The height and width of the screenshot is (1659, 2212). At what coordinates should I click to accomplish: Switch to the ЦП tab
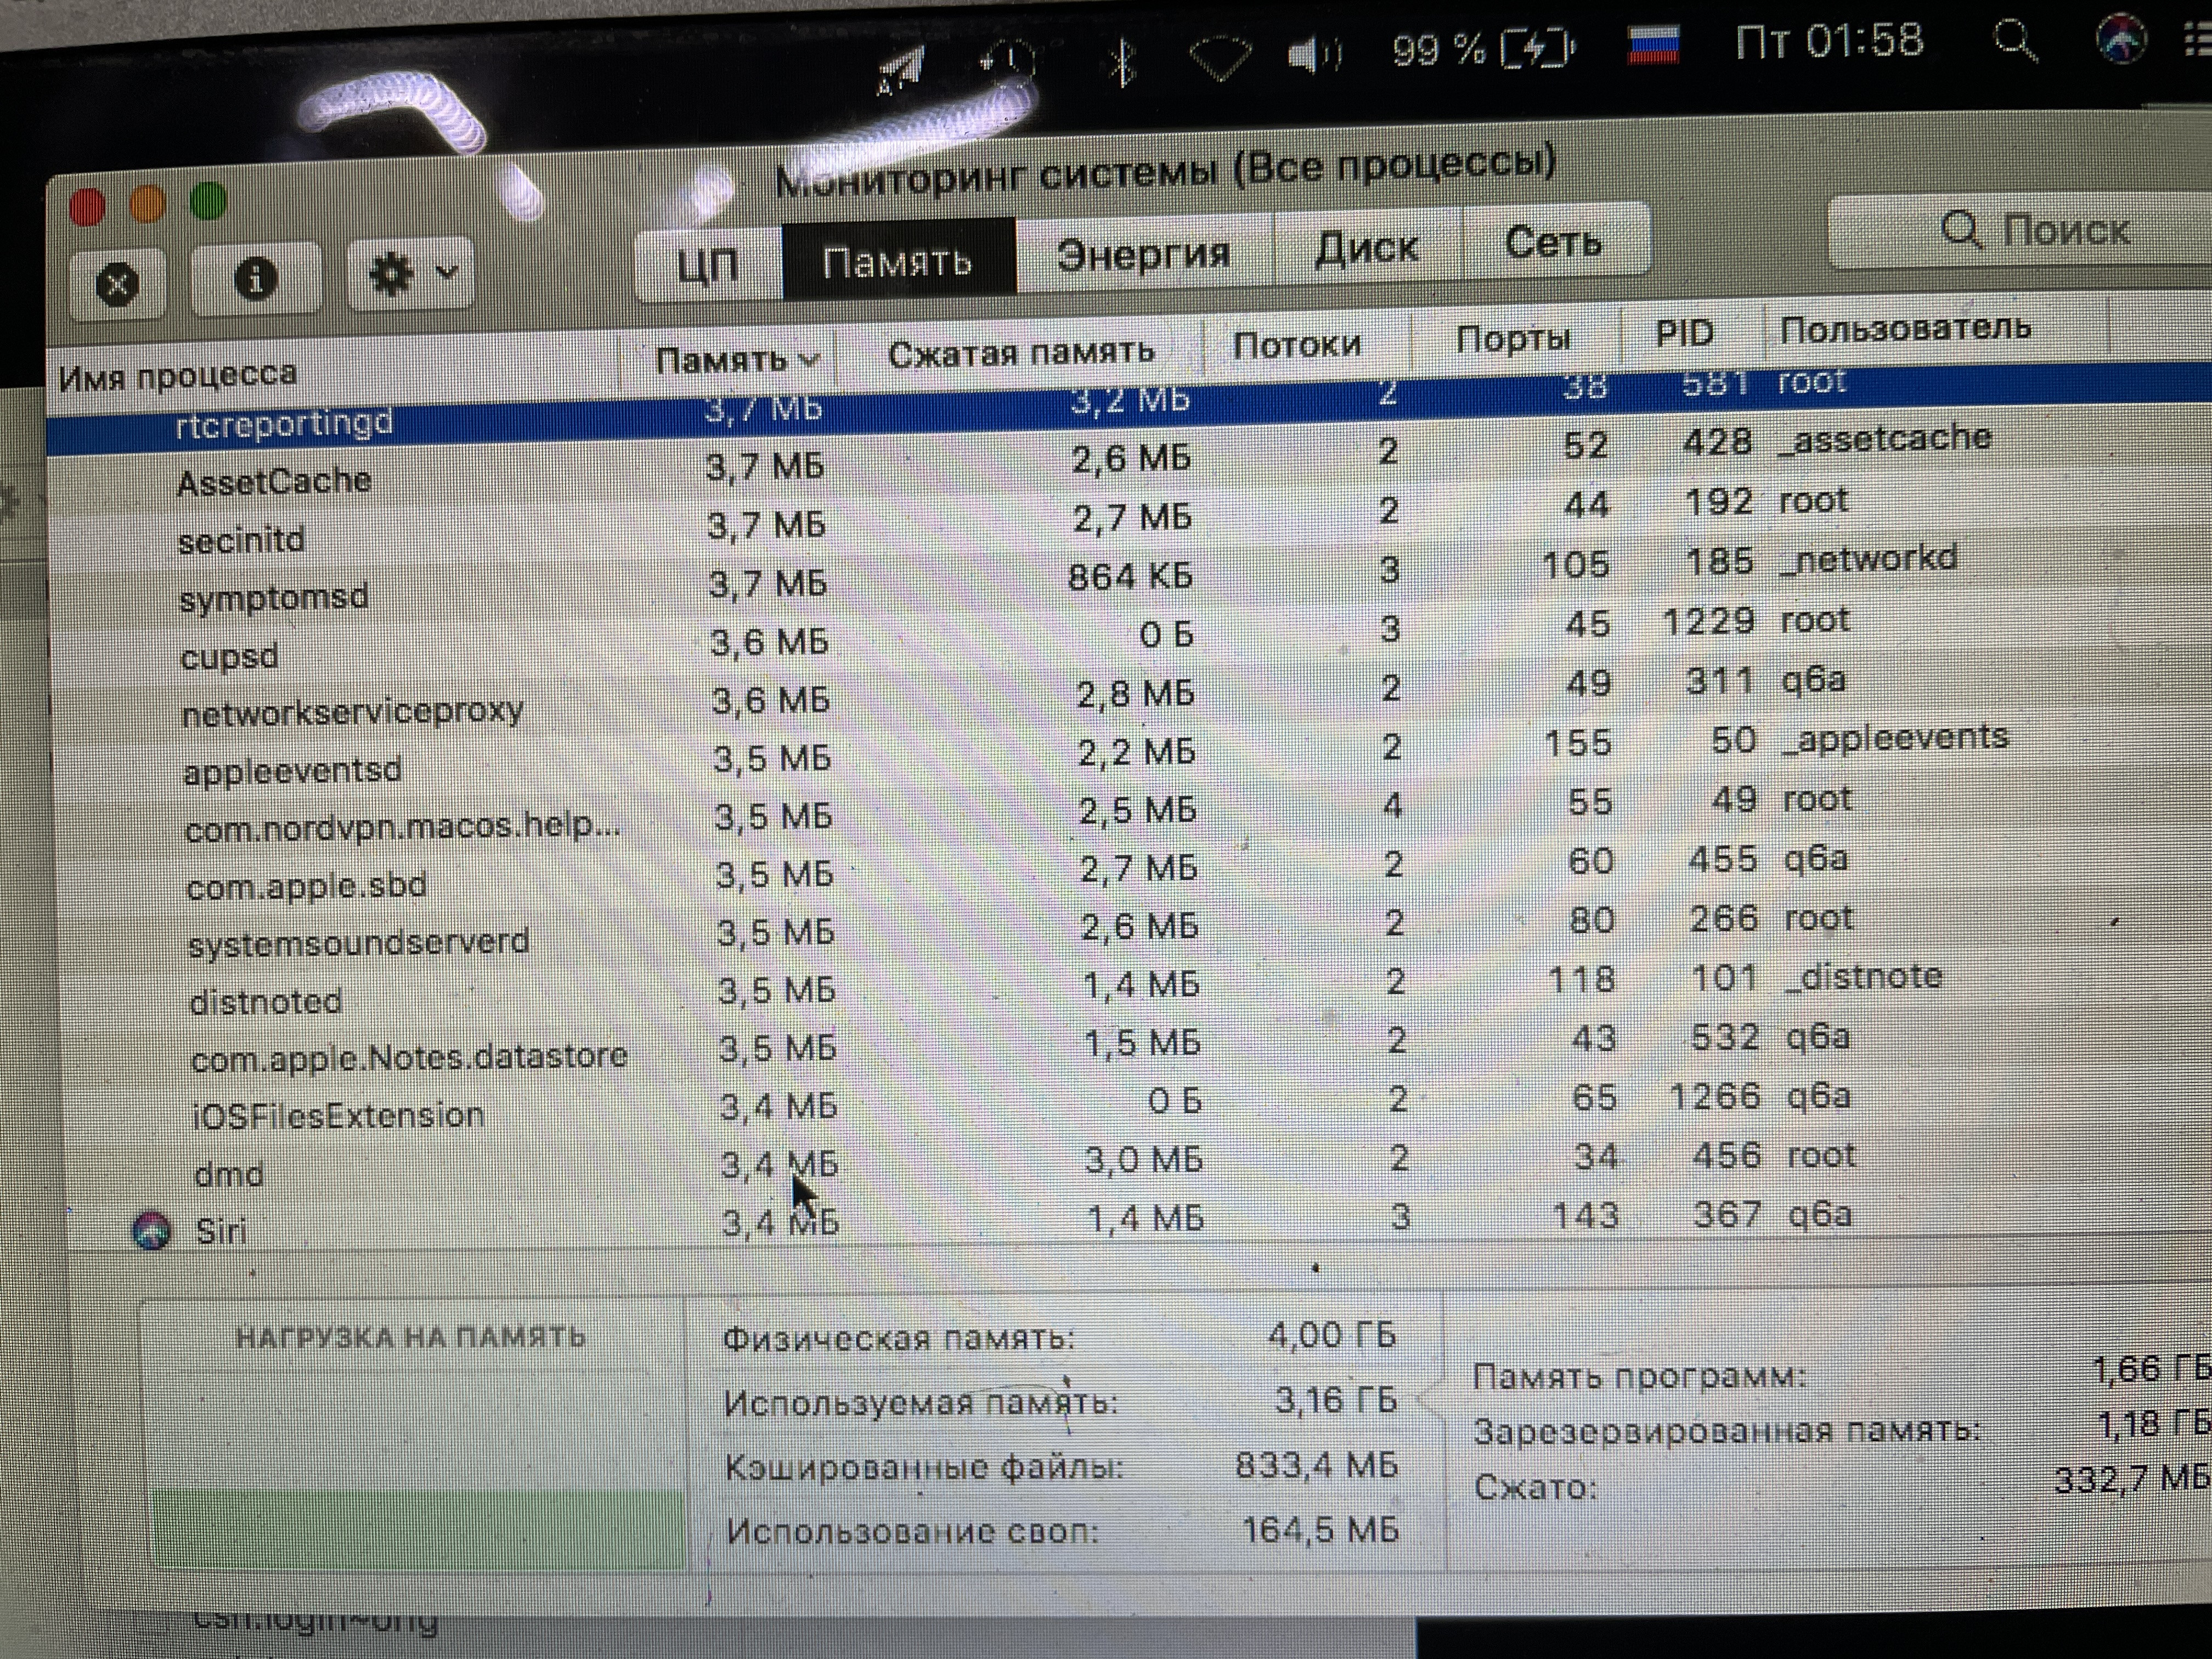point(708,265)
